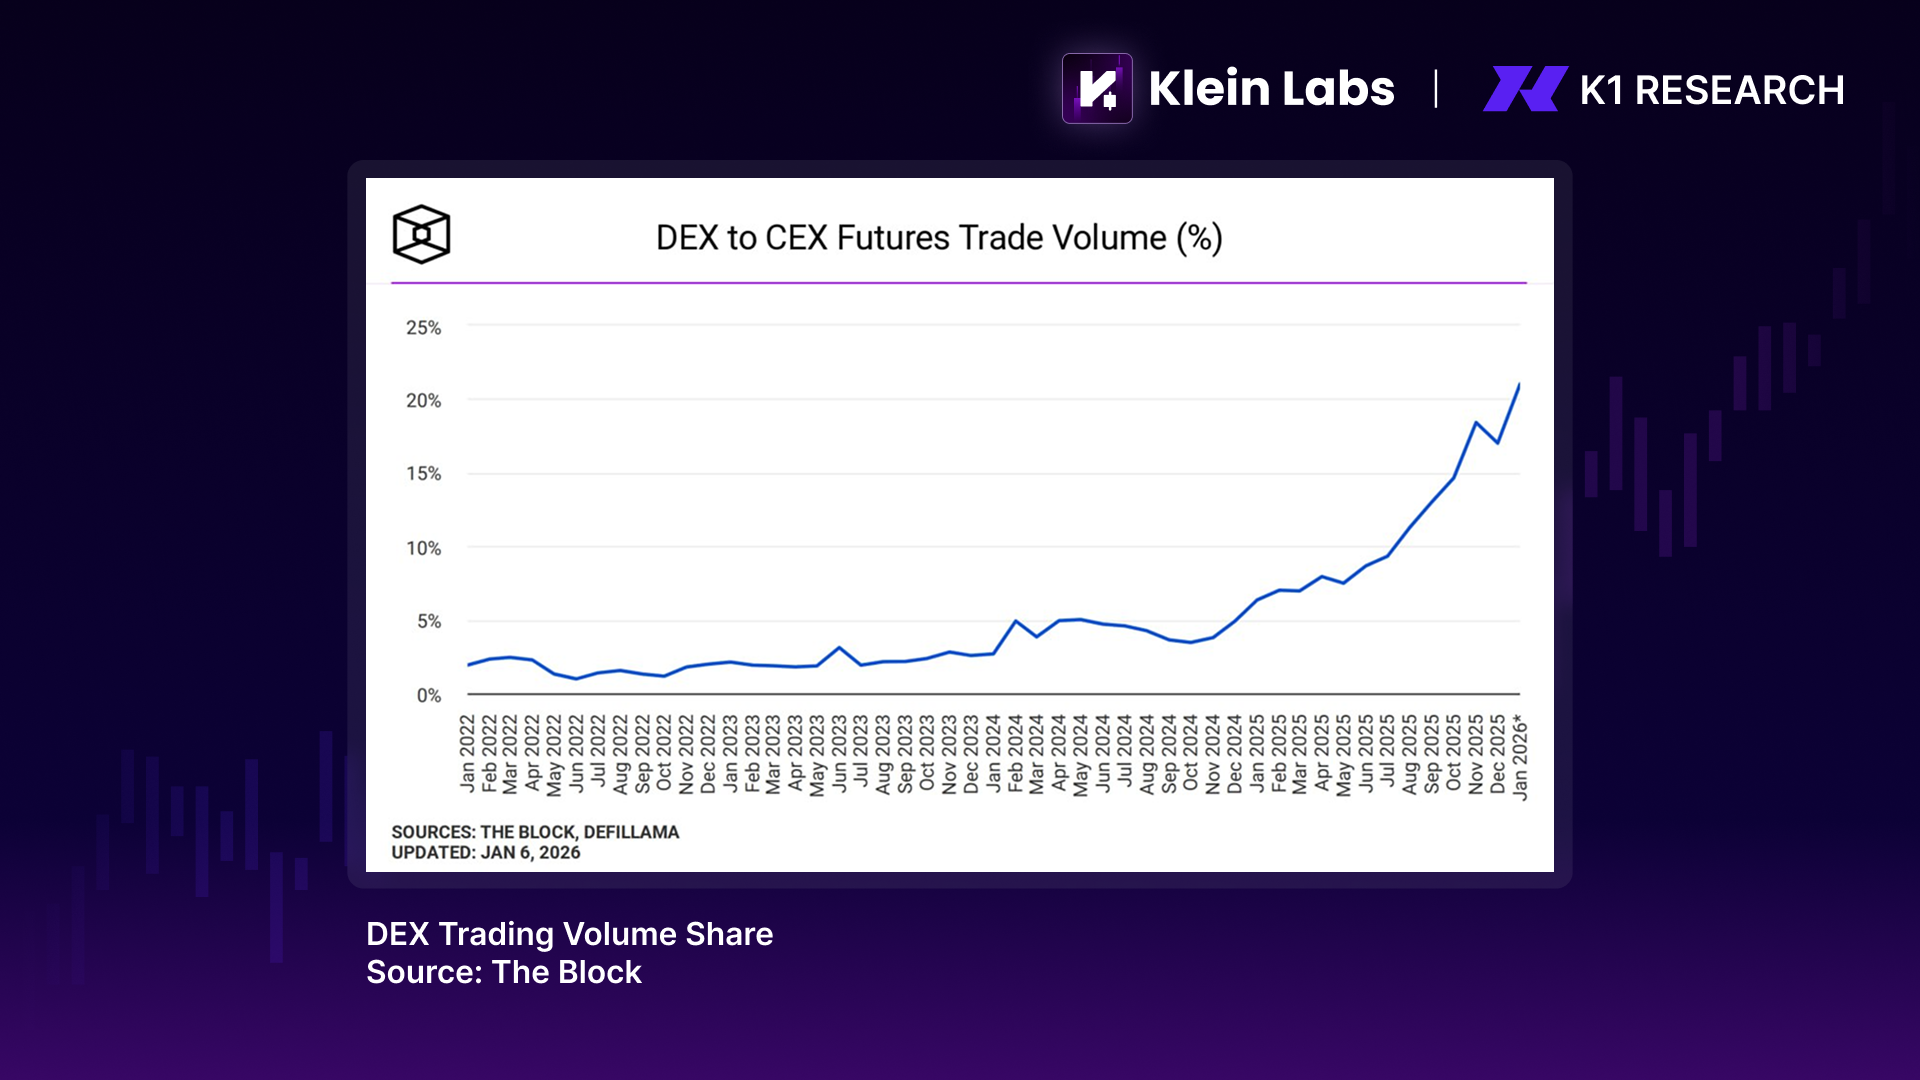Click the 10% y-axis label
This screenshot has height=1080, width=1920.
point(423,548)
